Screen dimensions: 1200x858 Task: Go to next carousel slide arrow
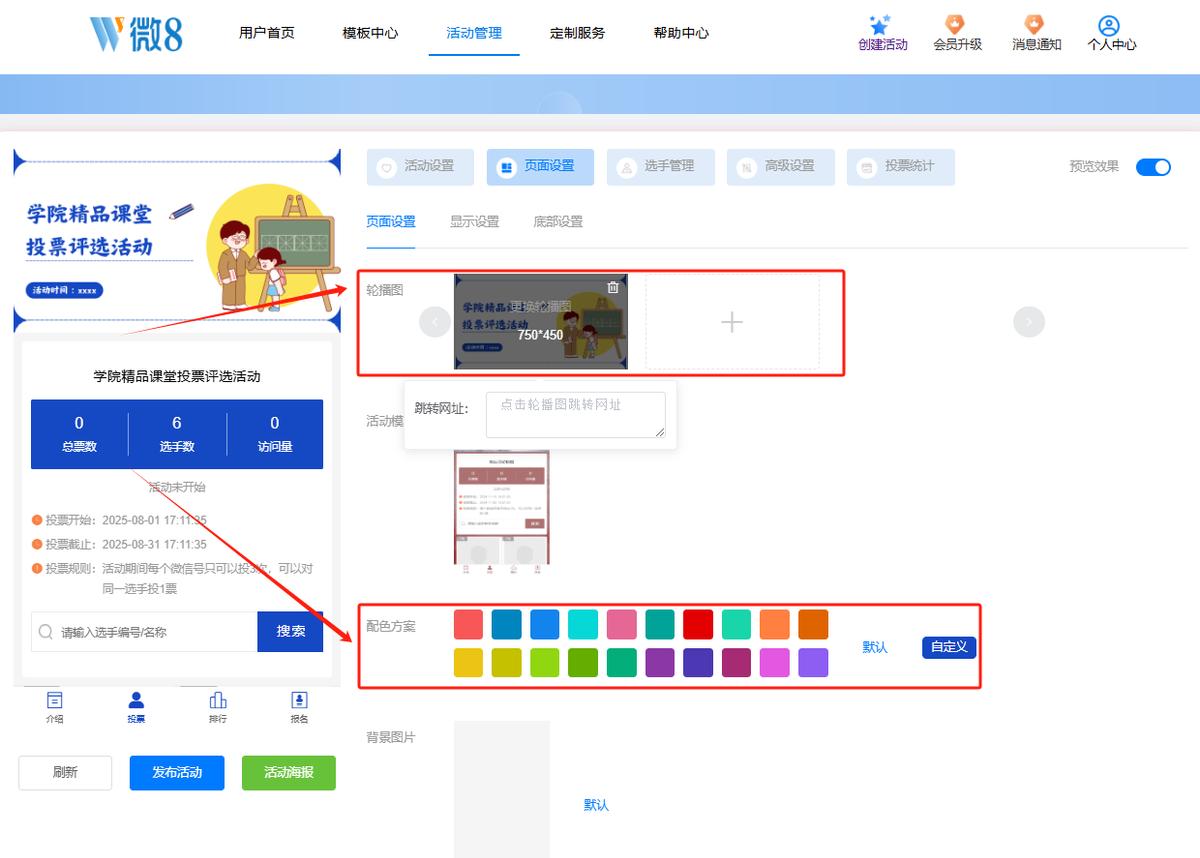[x=1029, y=322]
